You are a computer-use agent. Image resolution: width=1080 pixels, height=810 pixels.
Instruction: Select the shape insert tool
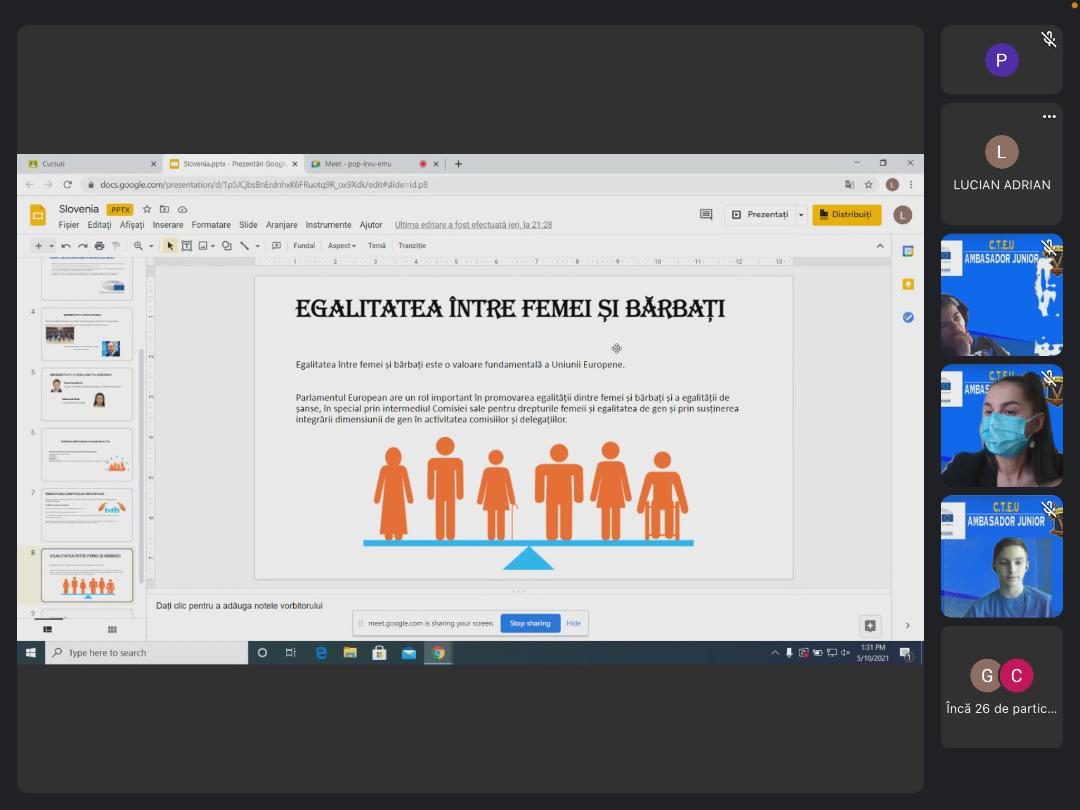click(227, 246)
